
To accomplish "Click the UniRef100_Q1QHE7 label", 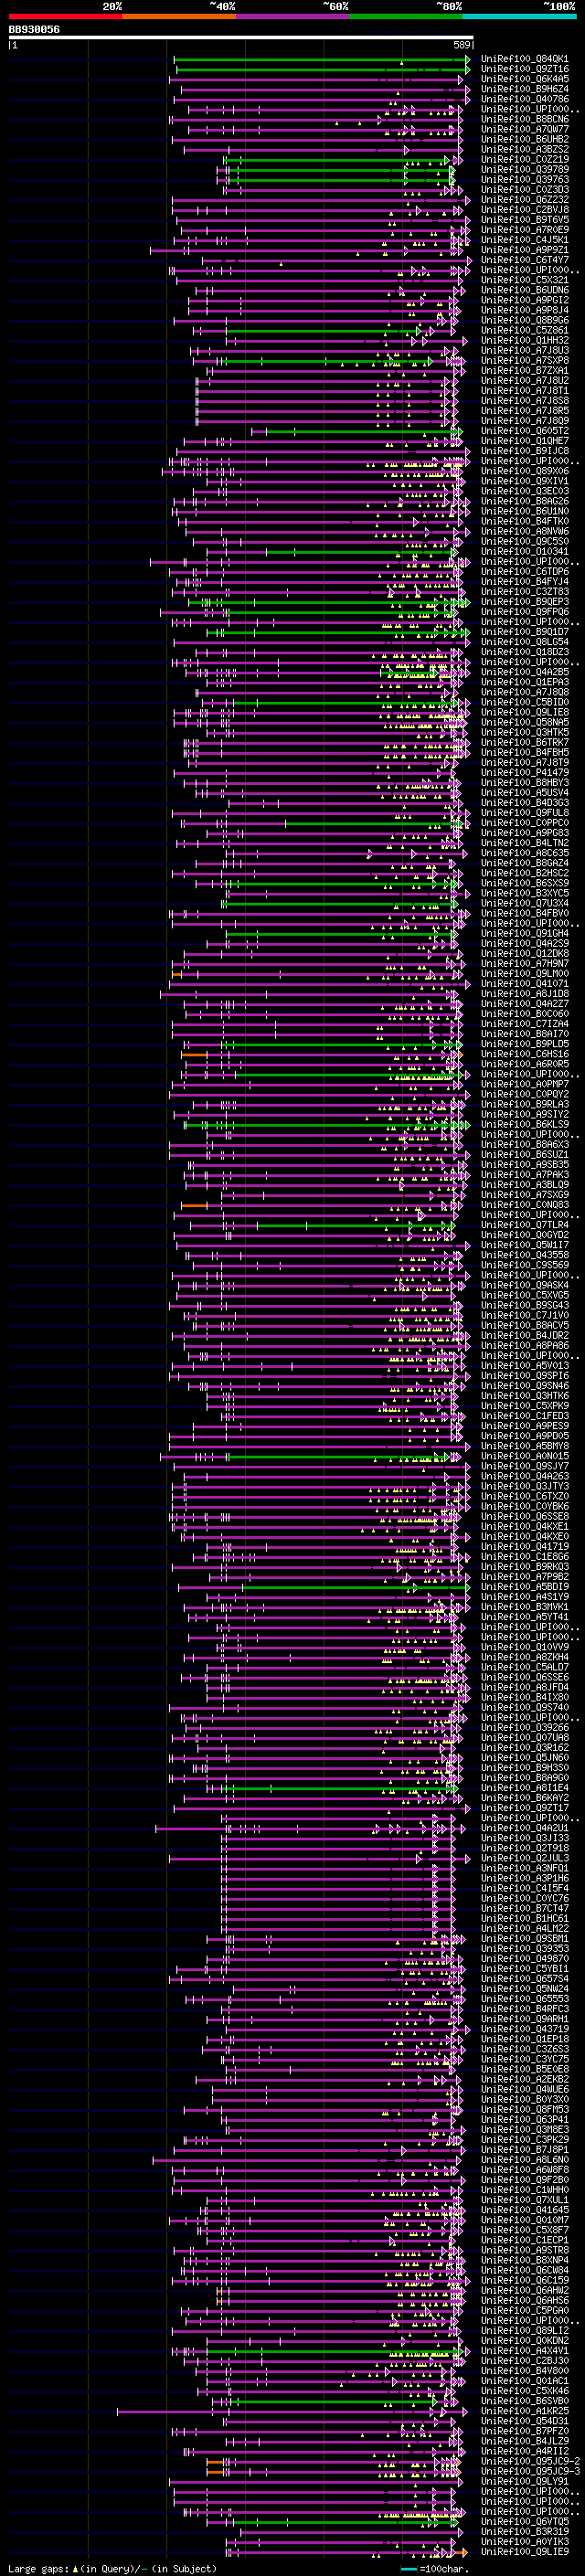I will pos(525,441).
